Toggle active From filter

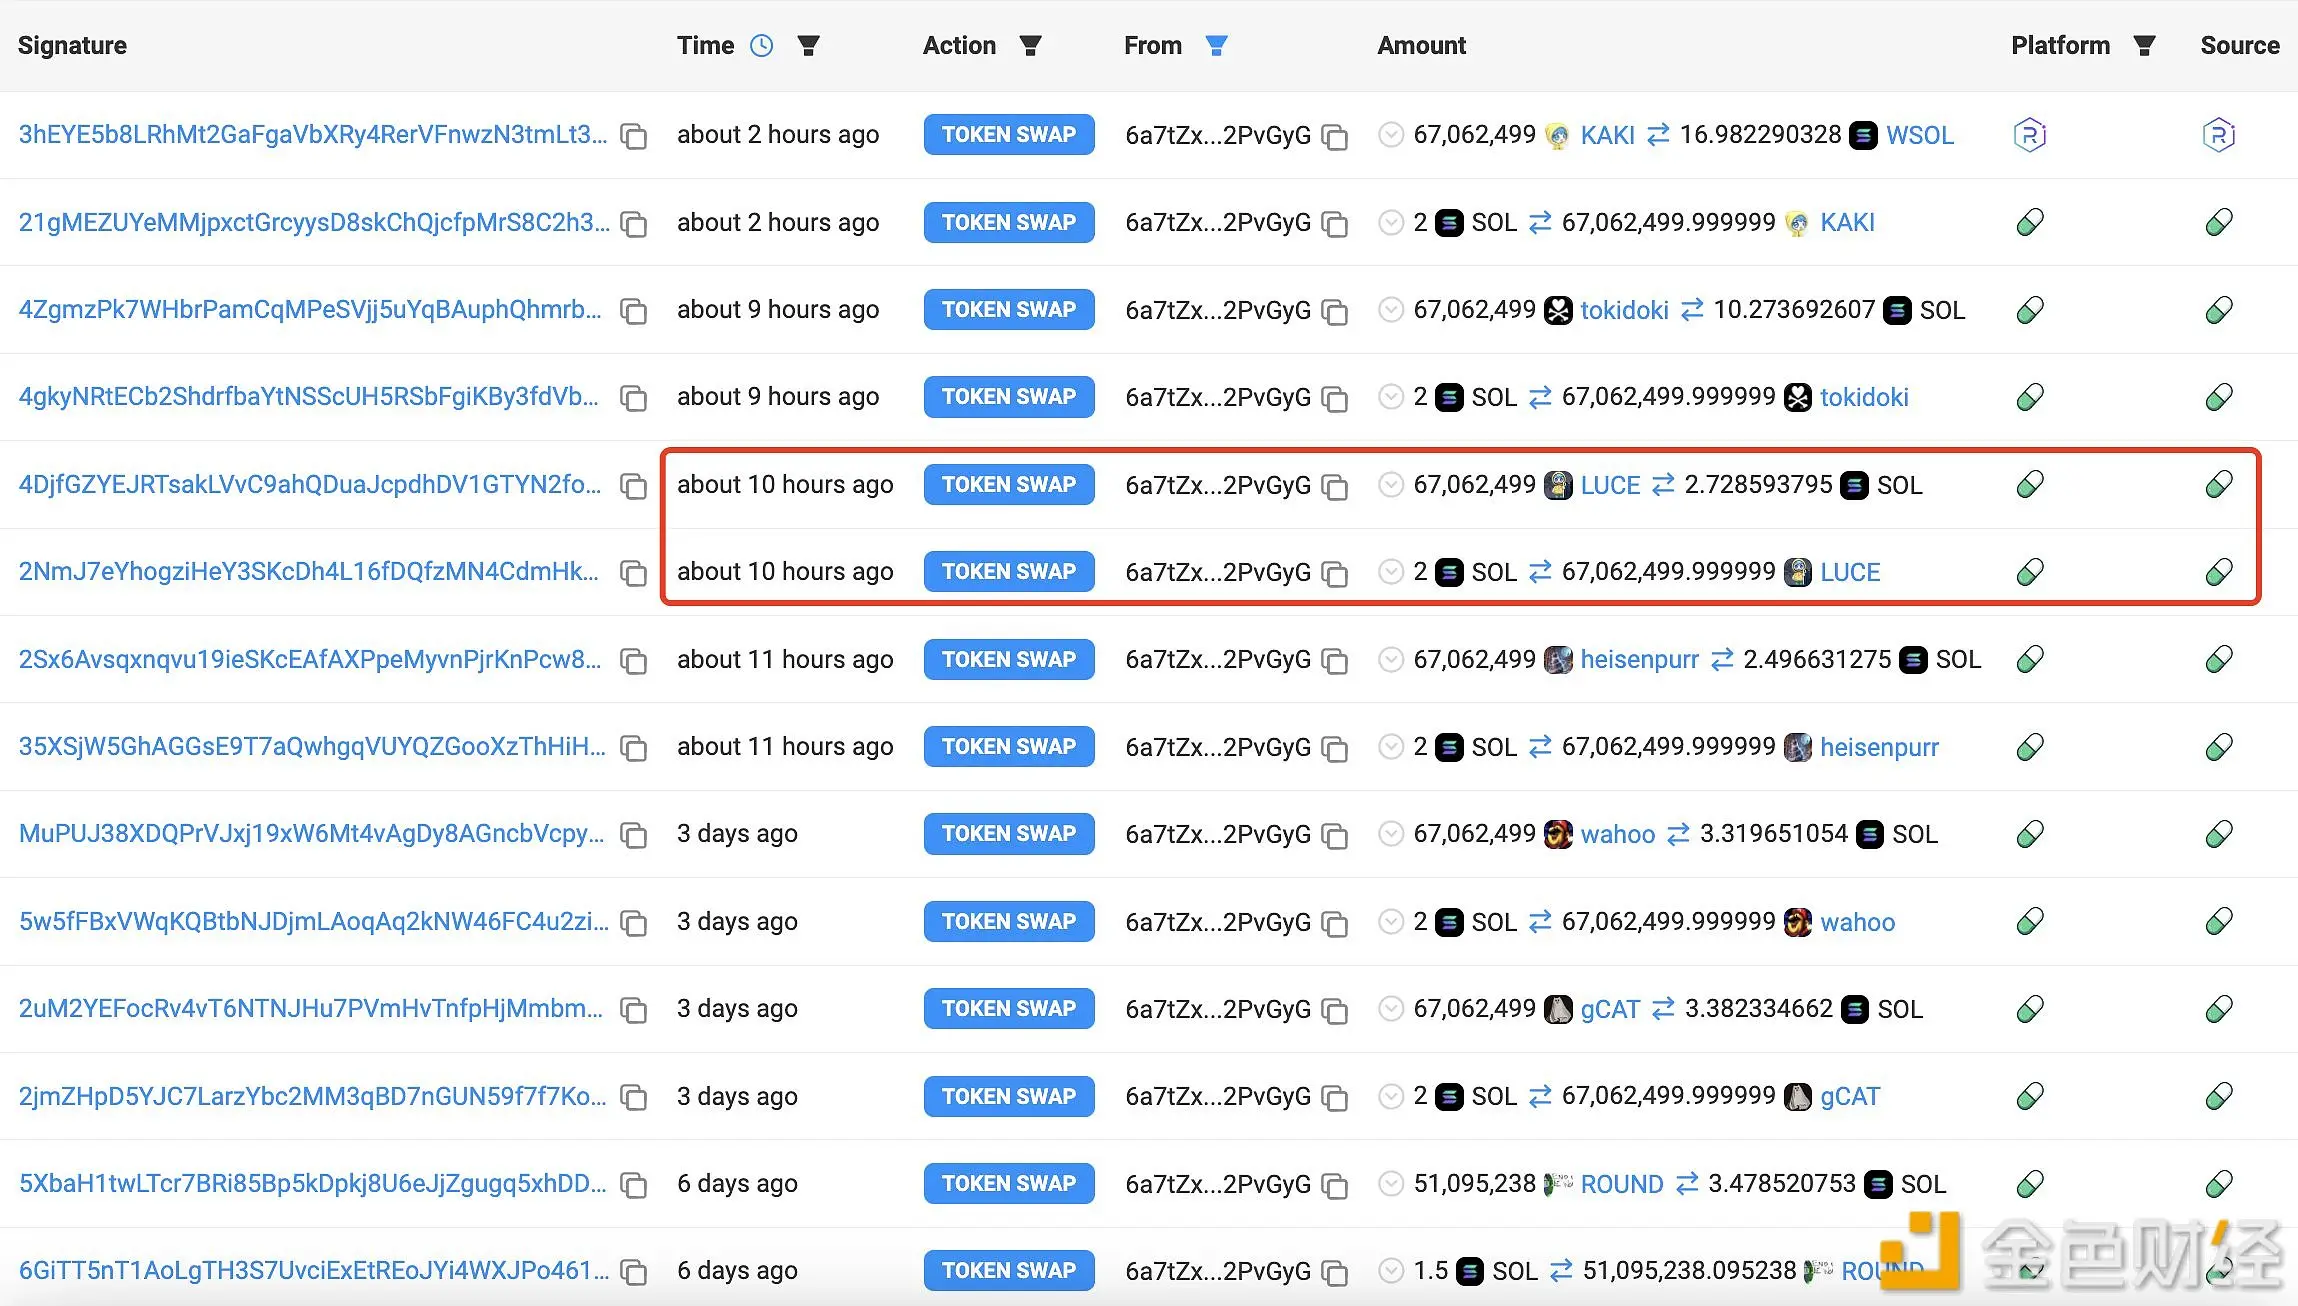1216,46
